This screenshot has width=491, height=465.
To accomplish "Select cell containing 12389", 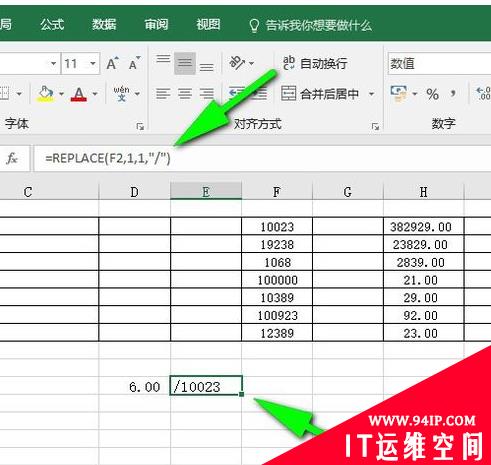I will pos(277,333).
